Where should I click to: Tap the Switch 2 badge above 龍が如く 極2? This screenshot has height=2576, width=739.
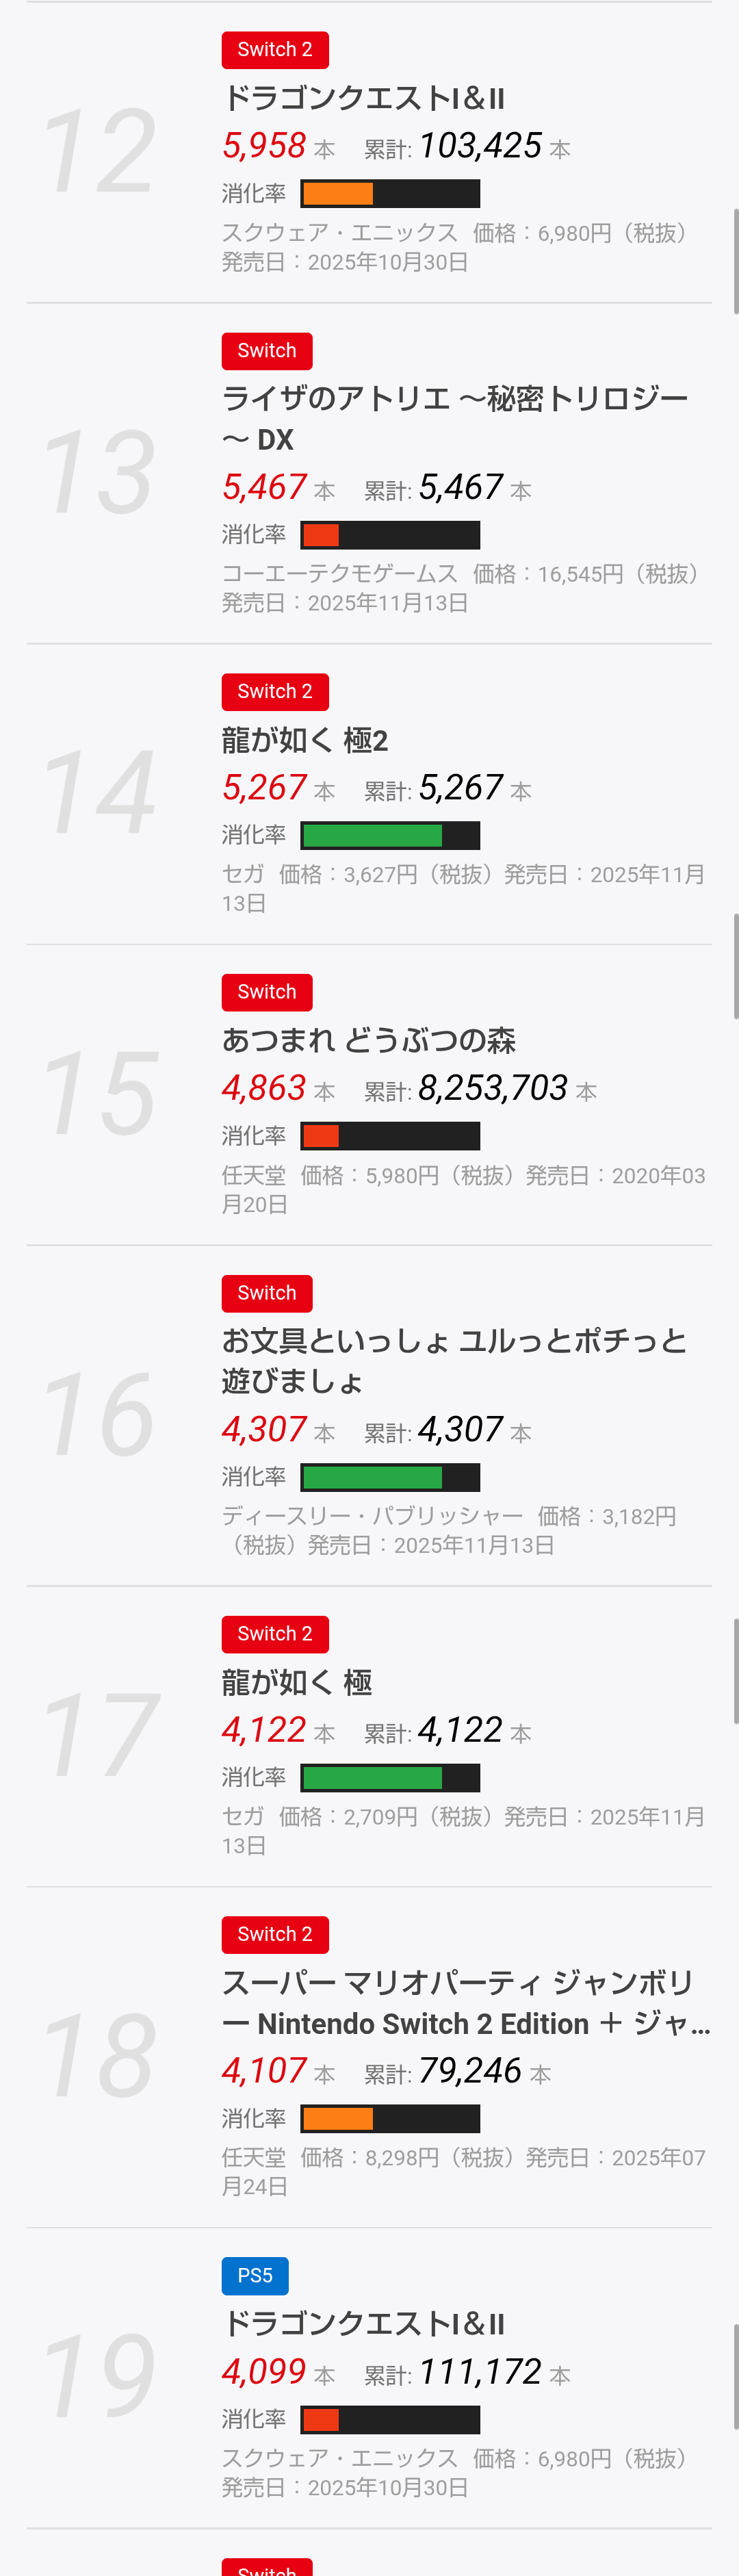(x=275, y=692)
